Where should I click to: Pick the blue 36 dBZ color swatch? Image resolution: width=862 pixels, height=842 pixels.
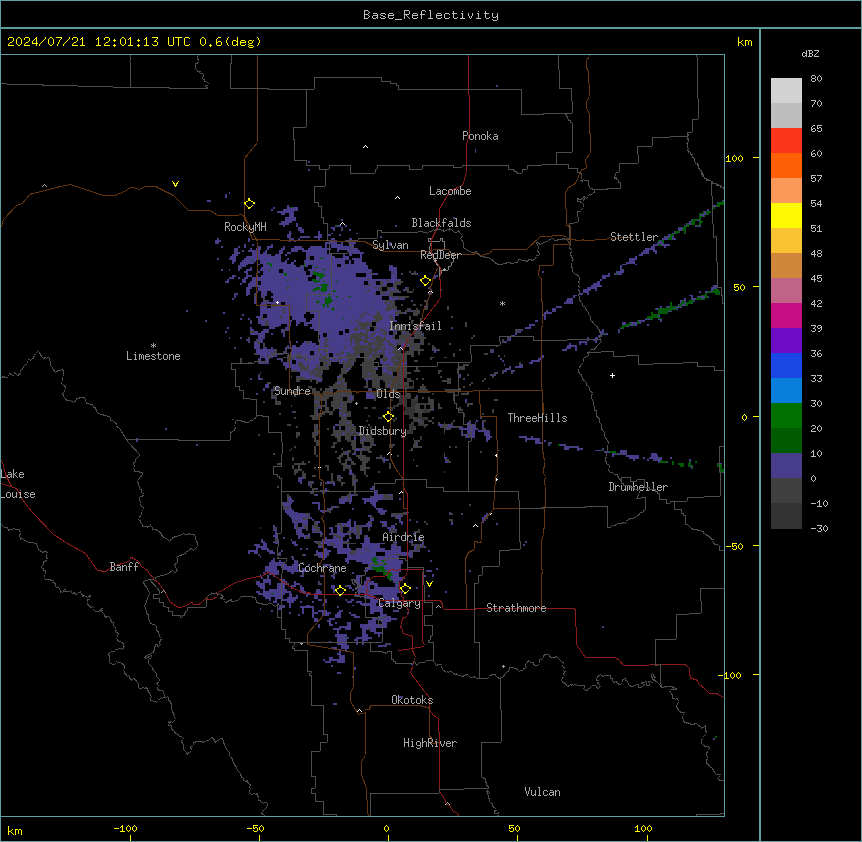click(x=786, y=365)
